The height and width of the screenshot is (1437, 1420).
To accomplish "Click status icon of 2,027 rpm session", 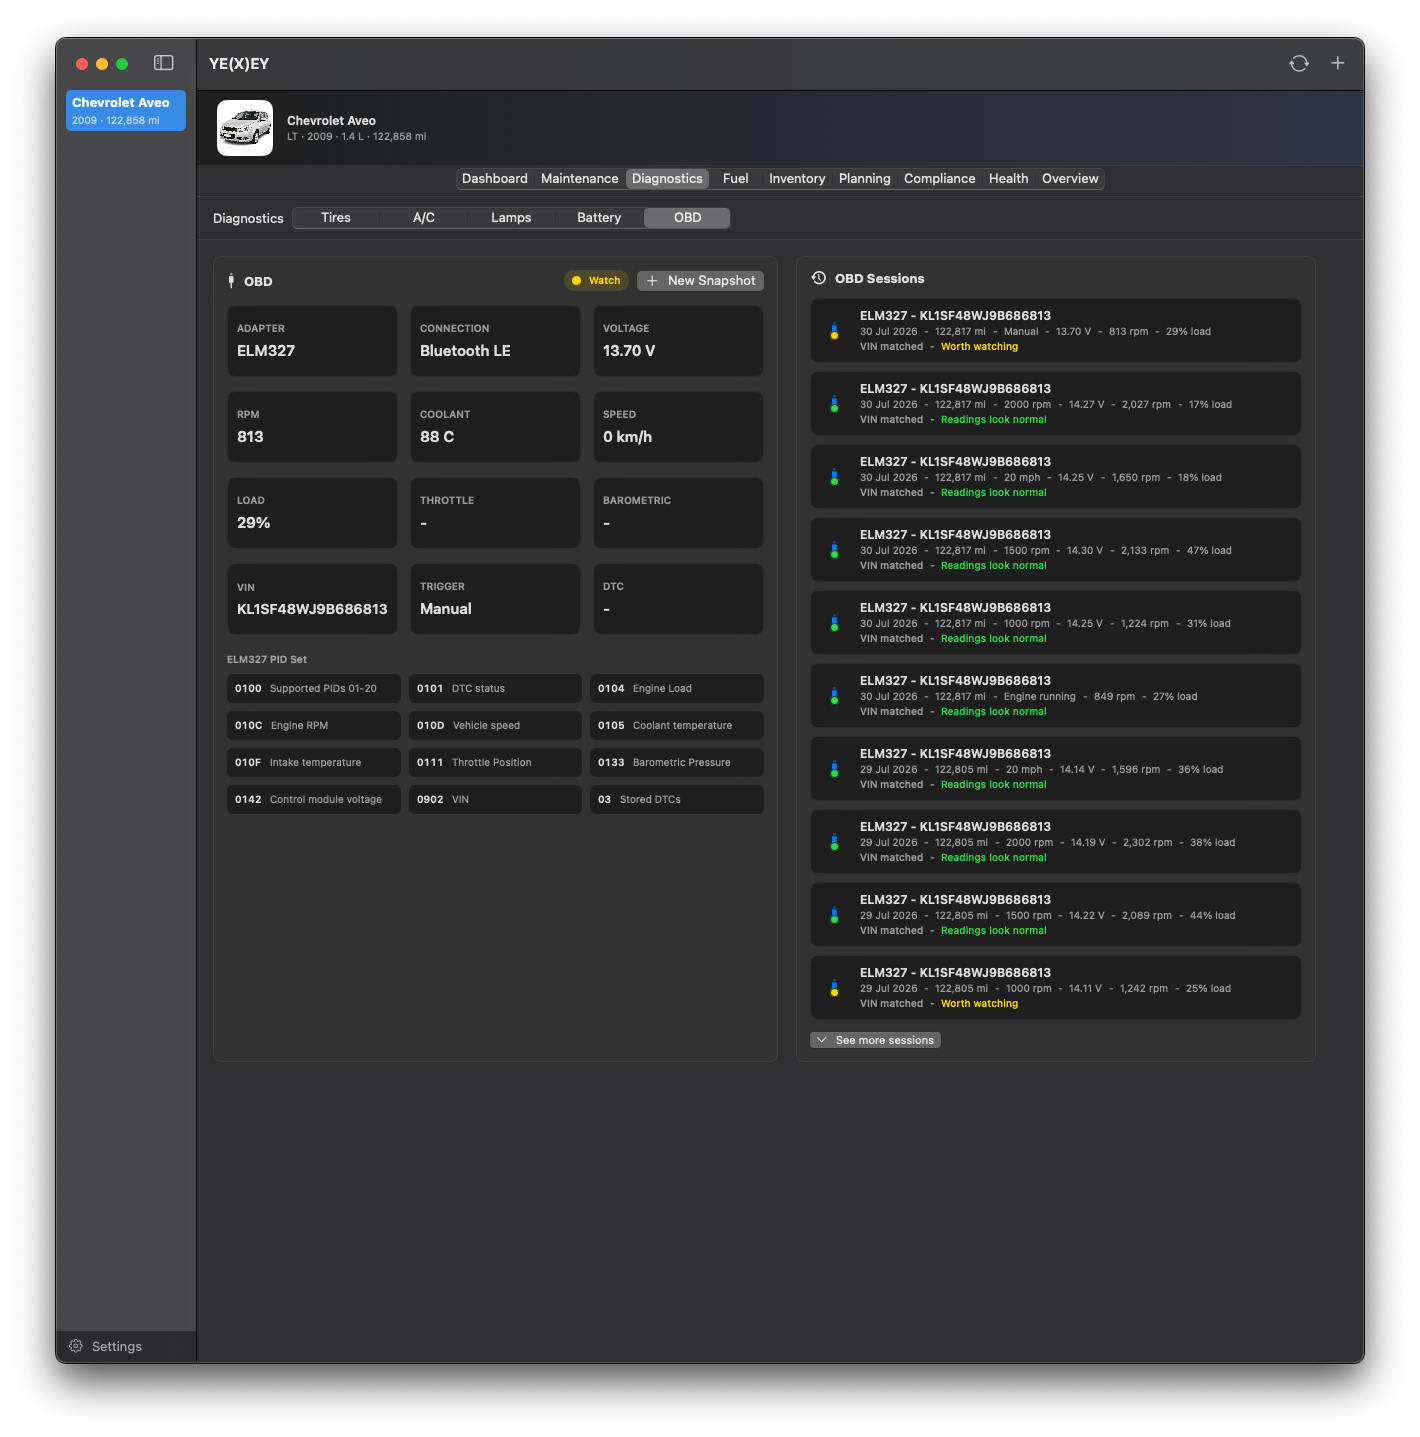I will [834, 404].
